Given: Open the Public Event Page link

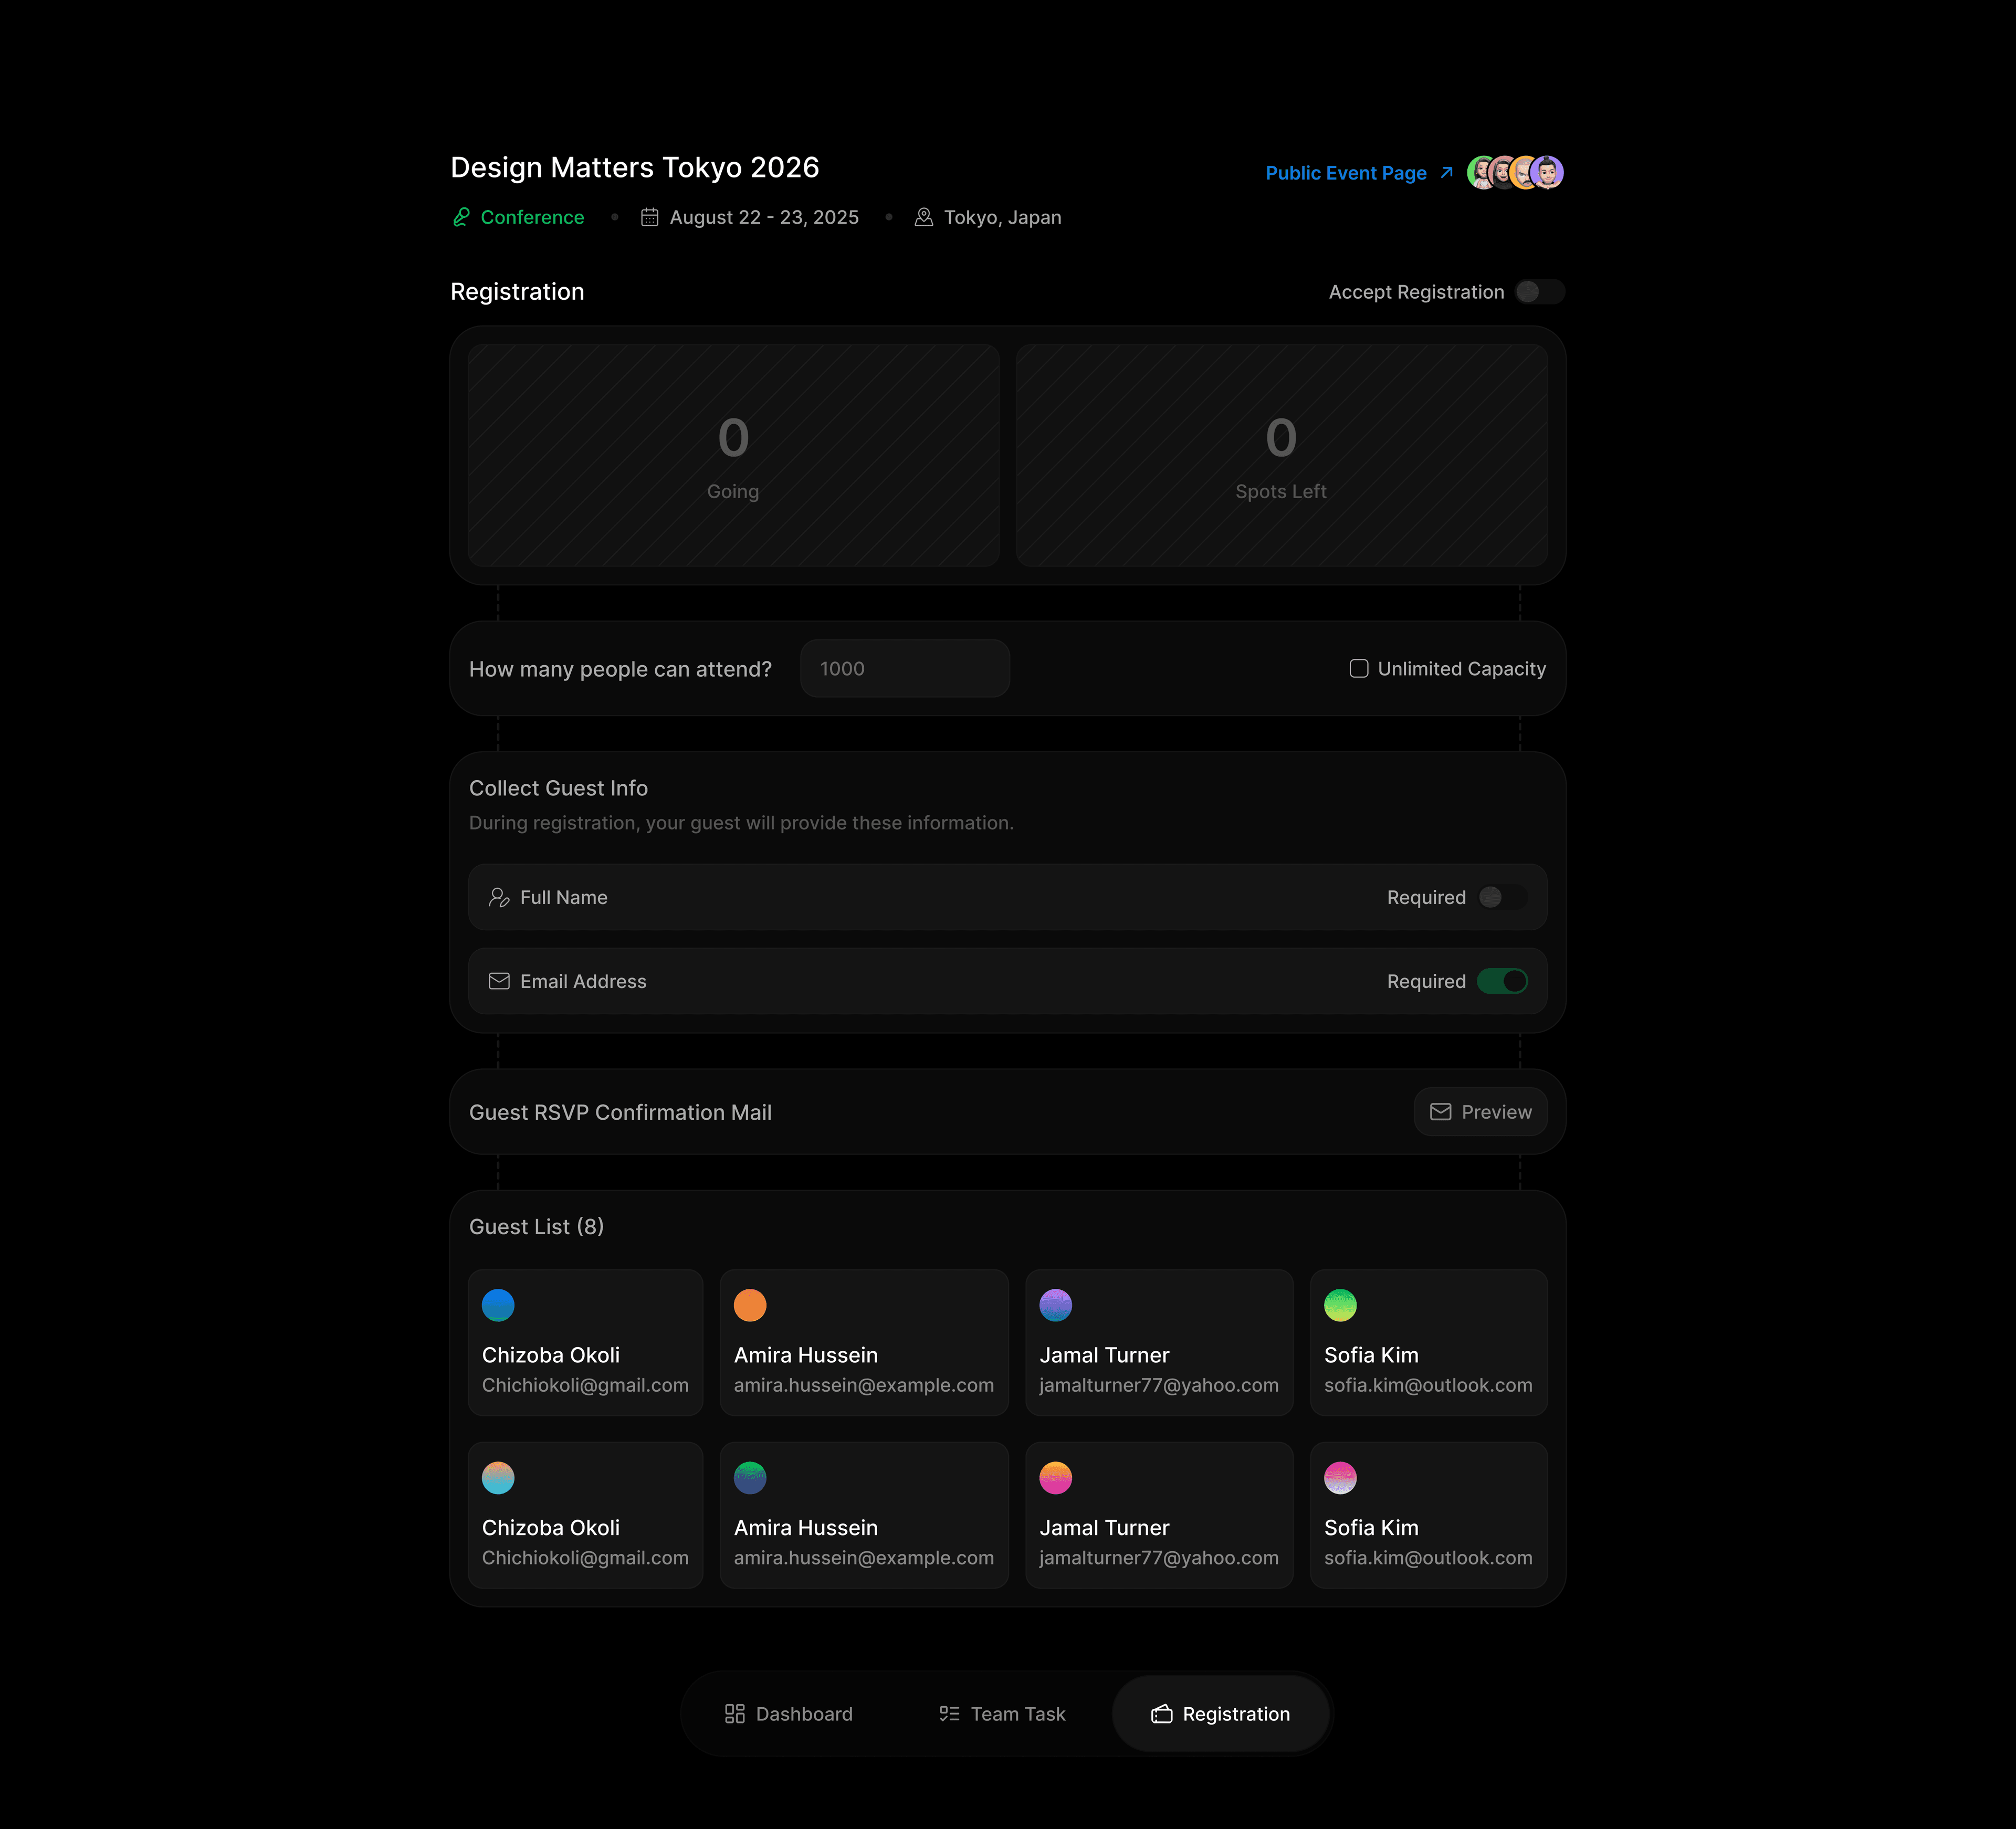Looking at the screenshot, I should point(1345,173).
